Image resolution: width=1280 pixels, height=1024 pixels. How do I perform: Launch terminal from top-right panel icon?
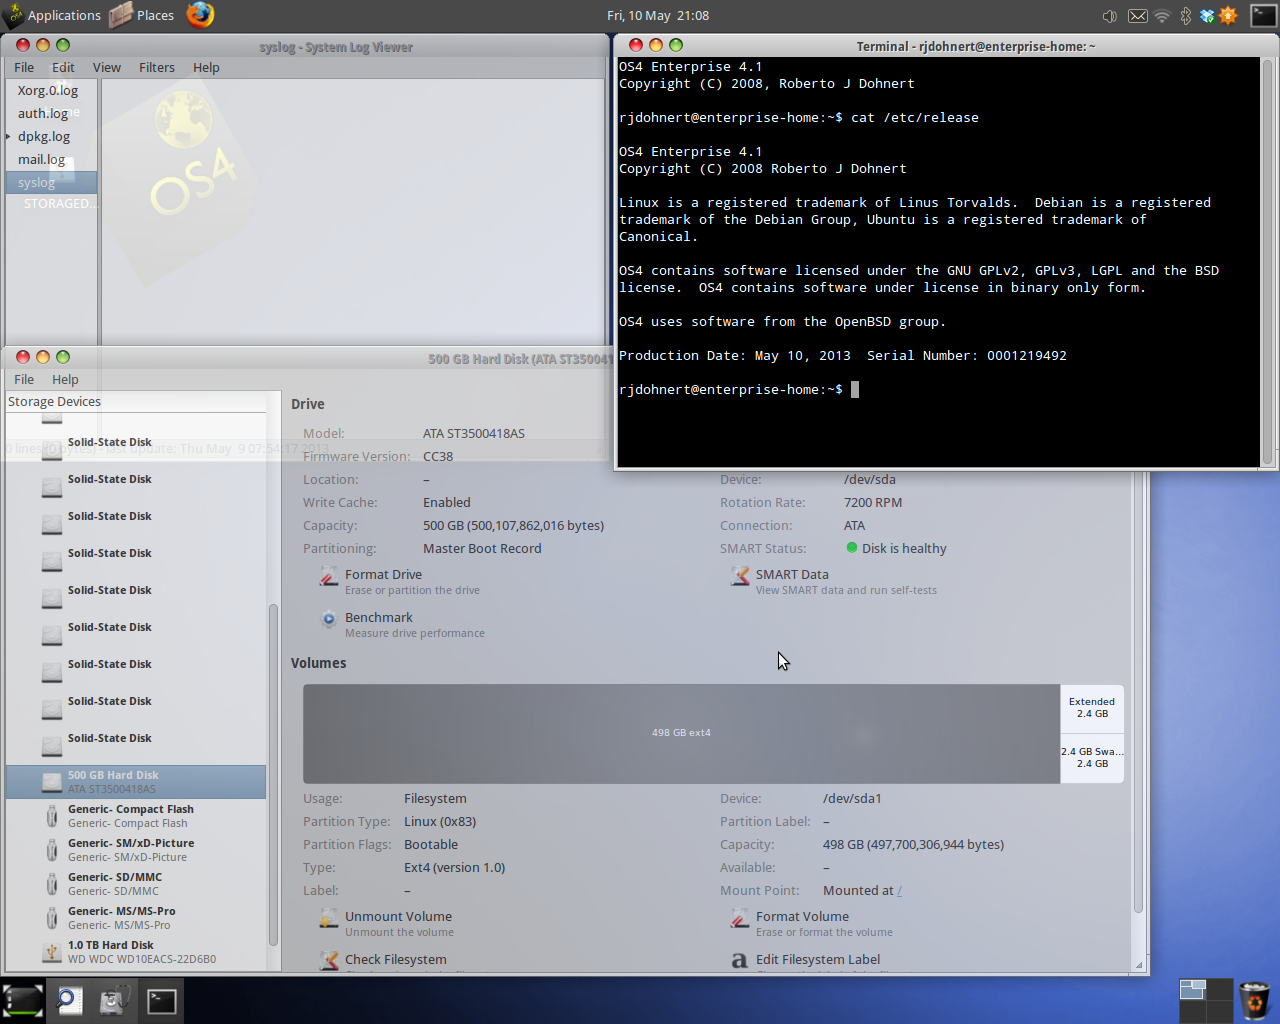click(x=1263, y=15)
